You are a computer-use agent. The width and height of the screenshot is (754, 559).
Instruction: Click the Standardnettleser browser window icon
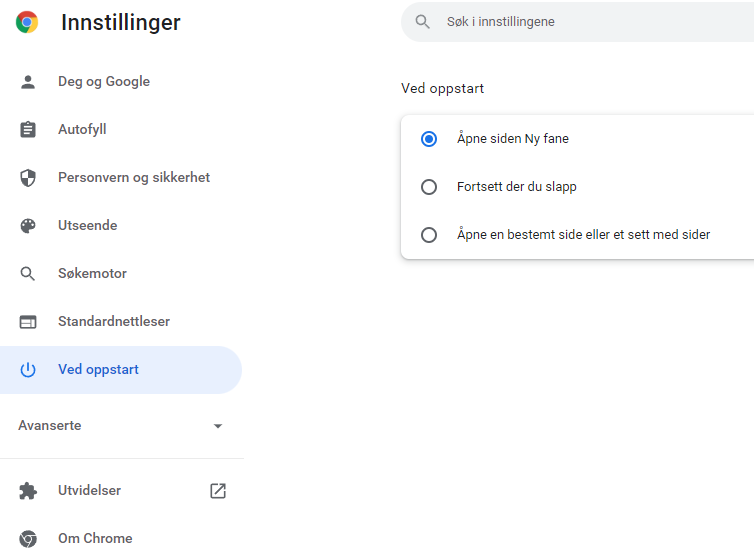(x=28, y=322)
